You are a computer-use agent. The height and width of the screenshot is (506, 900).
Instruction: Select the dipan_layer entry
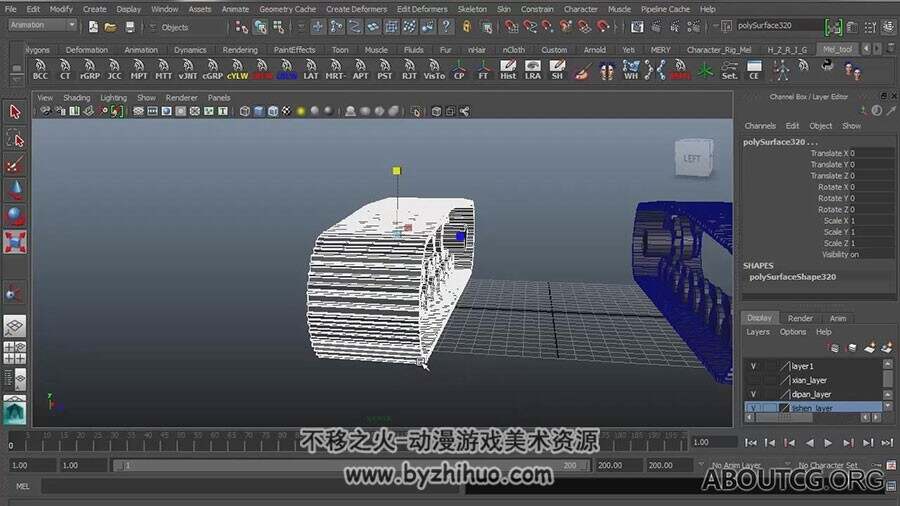tap(813, 394)
